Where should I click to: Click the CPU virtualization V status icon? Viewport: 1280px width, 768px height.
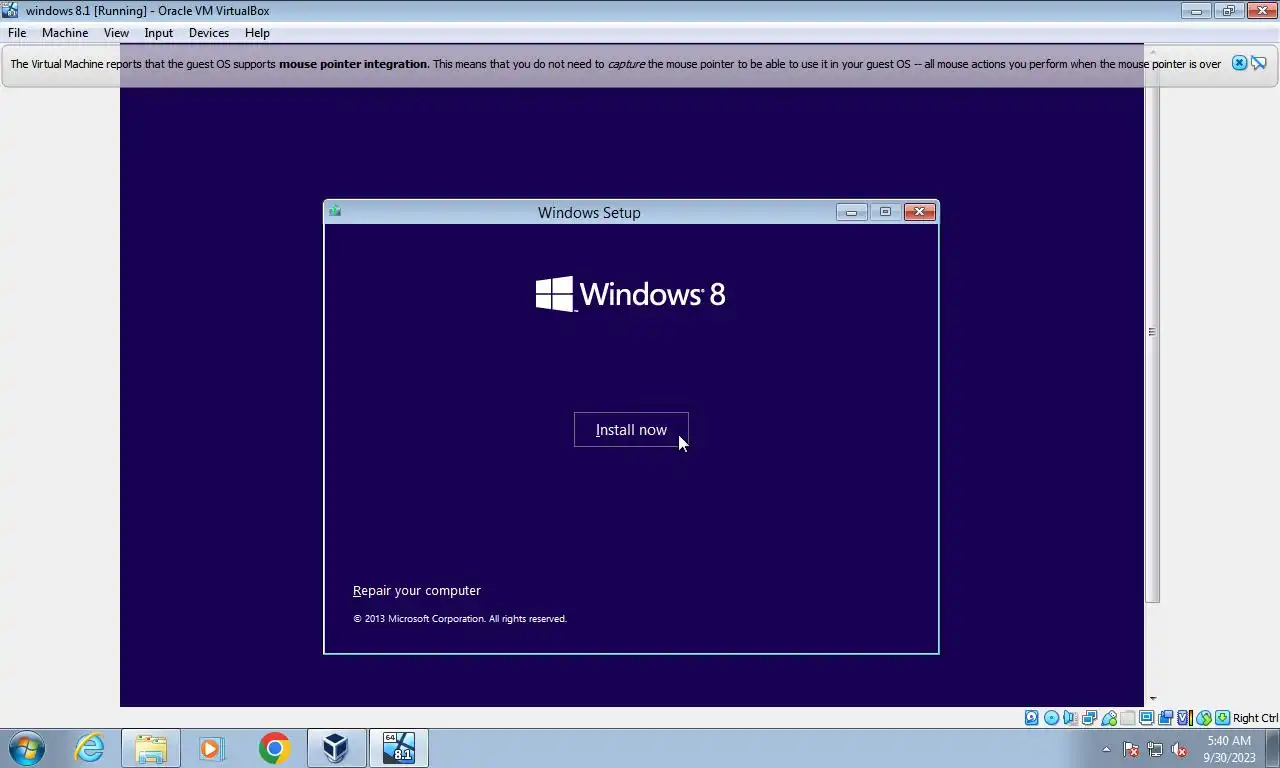click(1184, 718)
